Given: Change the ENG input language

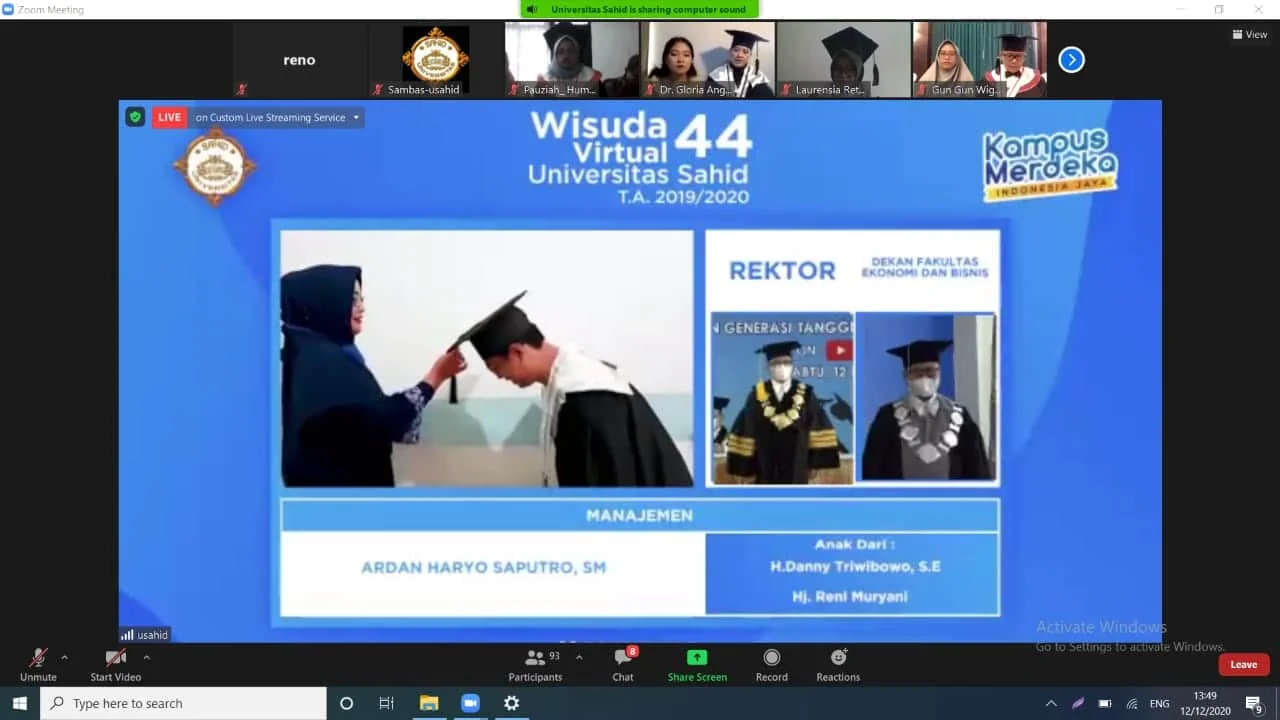Looking at the screenshot, I should pyautogui.click(x=1160, y=703).
